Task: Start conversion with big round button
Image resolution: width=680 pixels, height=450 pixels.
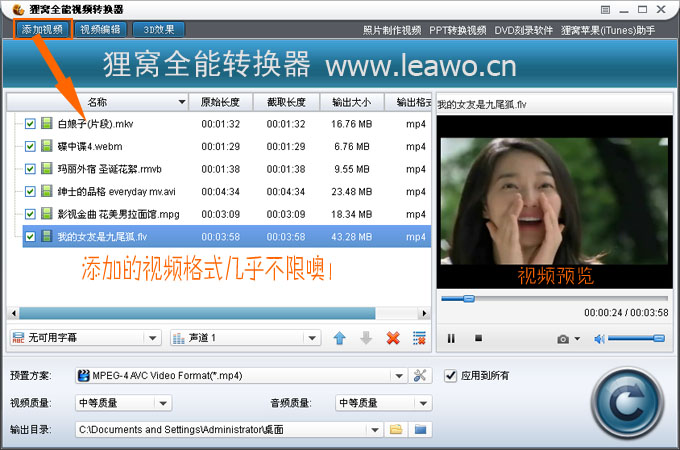Action: [x=627, y=404]
